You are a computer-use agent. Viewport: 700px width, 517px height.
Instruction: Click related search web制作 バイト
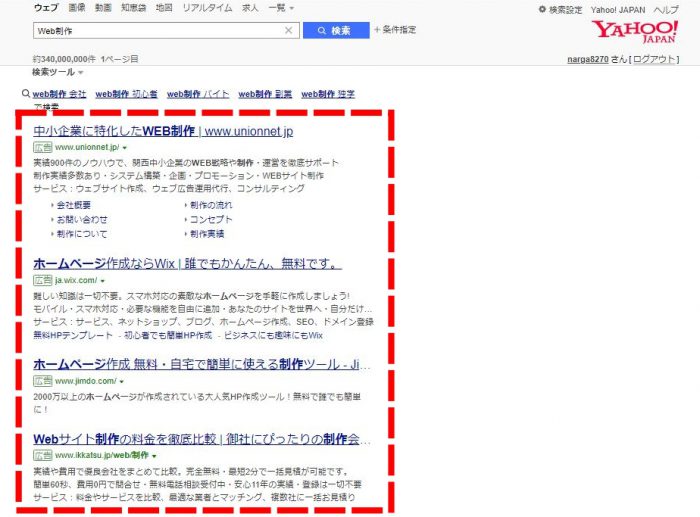pos(198,94)
